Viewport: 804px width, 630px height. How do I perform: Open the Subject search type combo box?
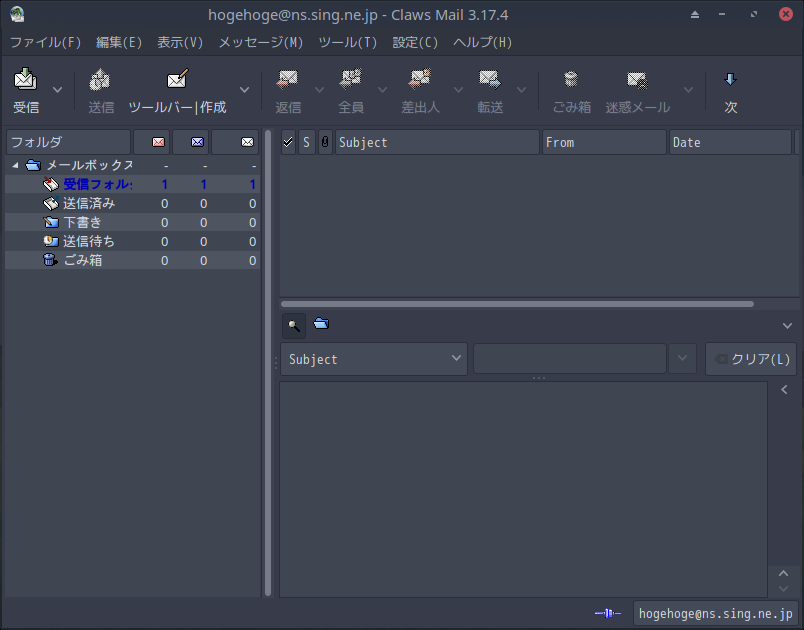click(x=374, y=359)
